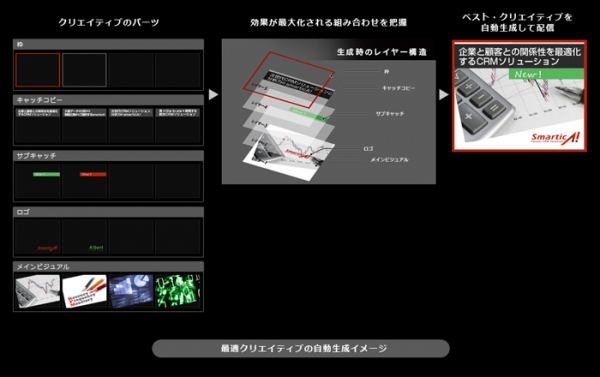This screenshot has height=377, width=600.
Task: Click the 枠 section header in parts panel
Action: click(x=108, y=44)
